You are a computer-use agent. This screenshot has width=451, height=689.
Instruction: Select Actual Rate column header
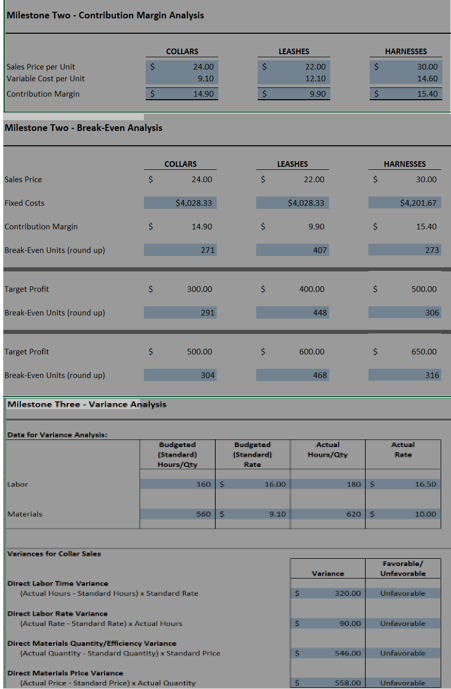[403, 454]
